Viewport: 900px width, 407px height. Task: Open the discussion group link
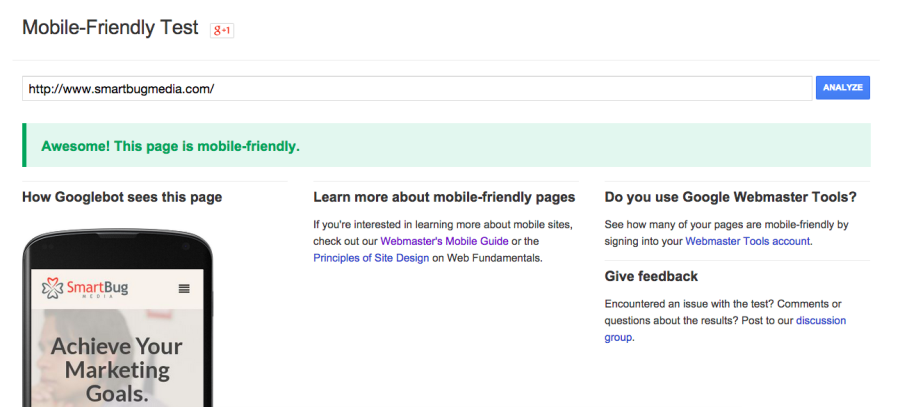(725, 329)
